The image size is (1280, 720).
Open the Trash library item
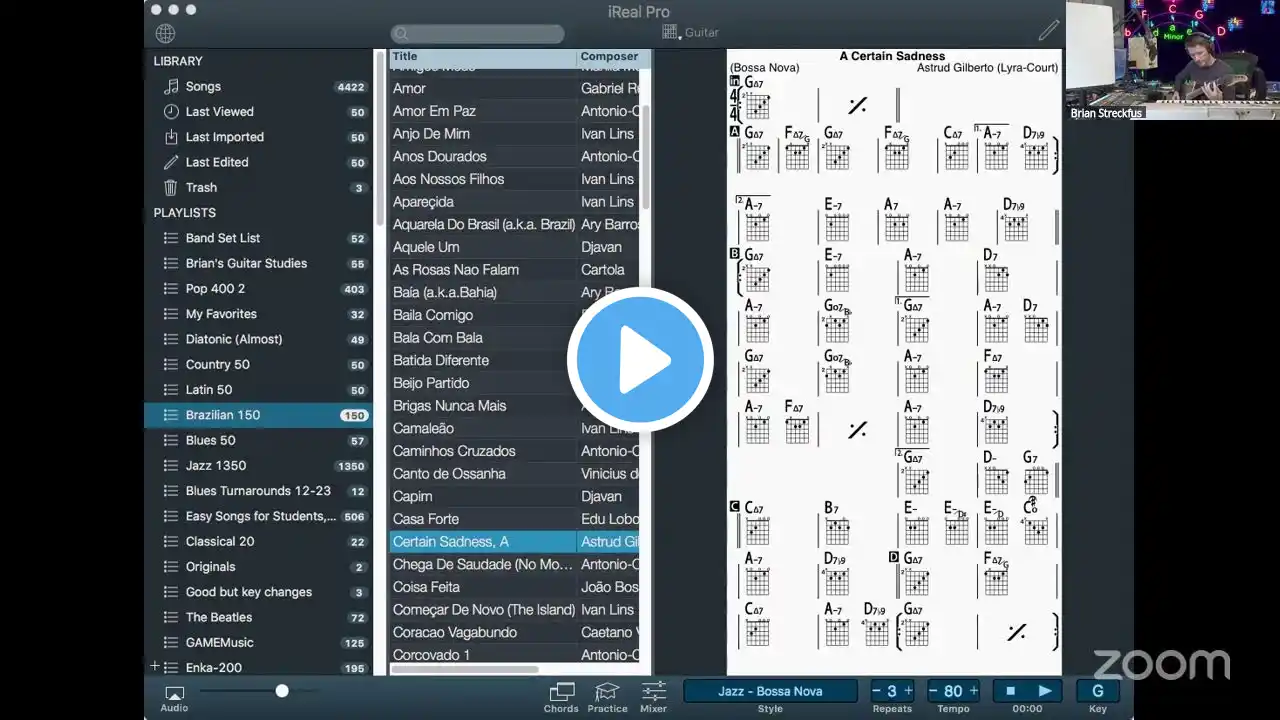201,187
